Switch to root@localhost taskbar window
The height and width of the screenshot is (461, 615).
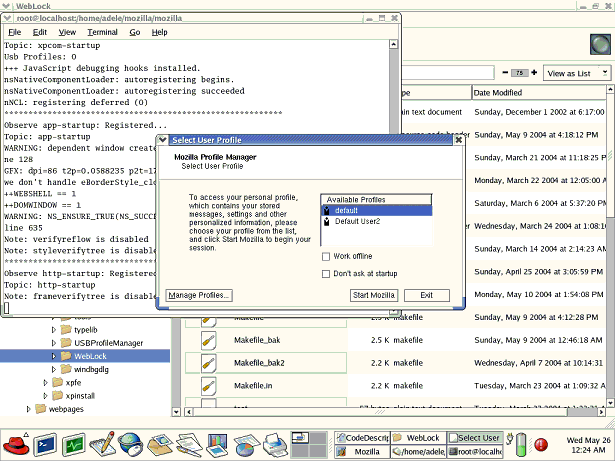pos(475,452)
